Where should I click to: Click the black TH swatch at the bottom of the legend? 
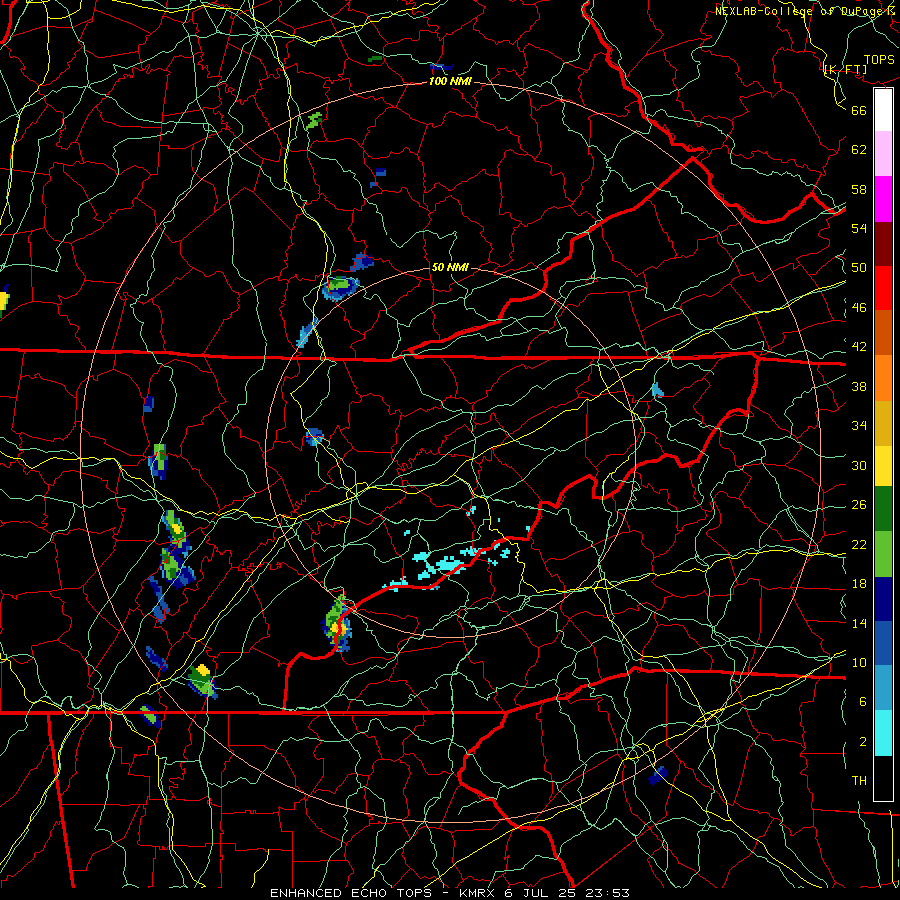tap(883, 778)
